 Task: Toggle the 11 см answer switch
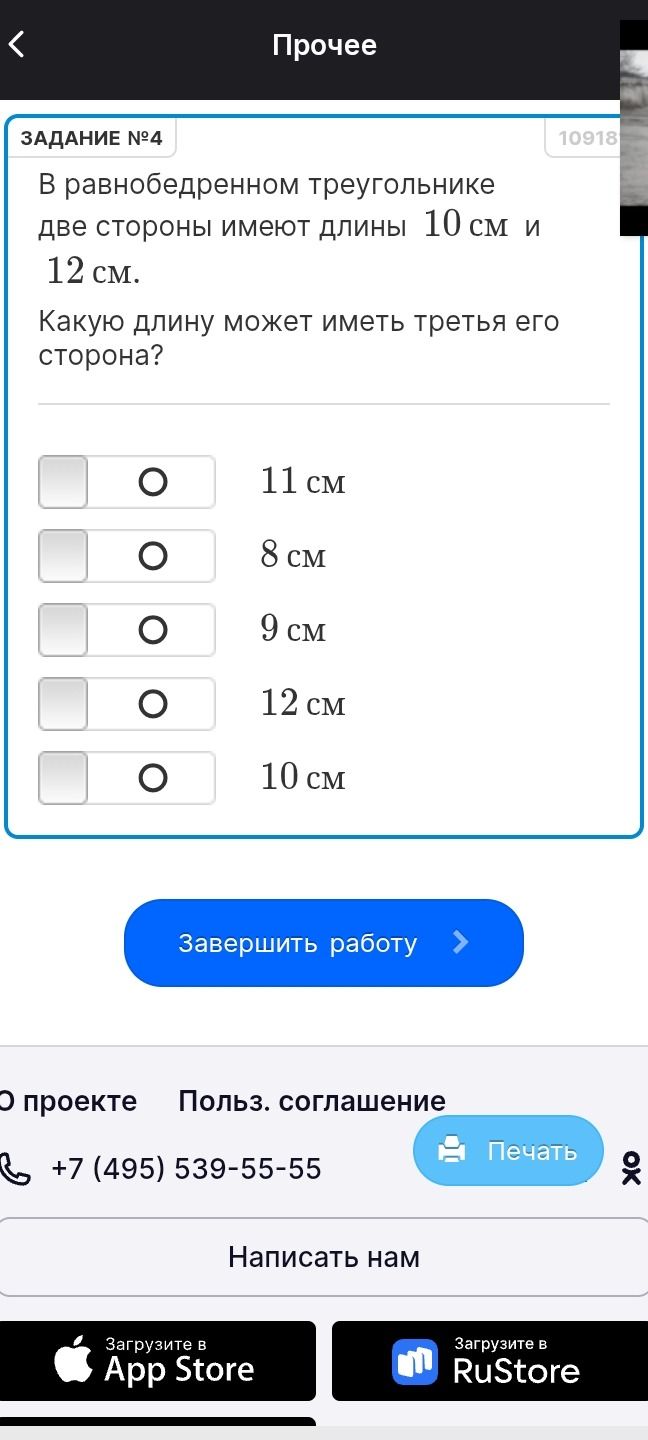pyautogui.click(x=127, y=482)
